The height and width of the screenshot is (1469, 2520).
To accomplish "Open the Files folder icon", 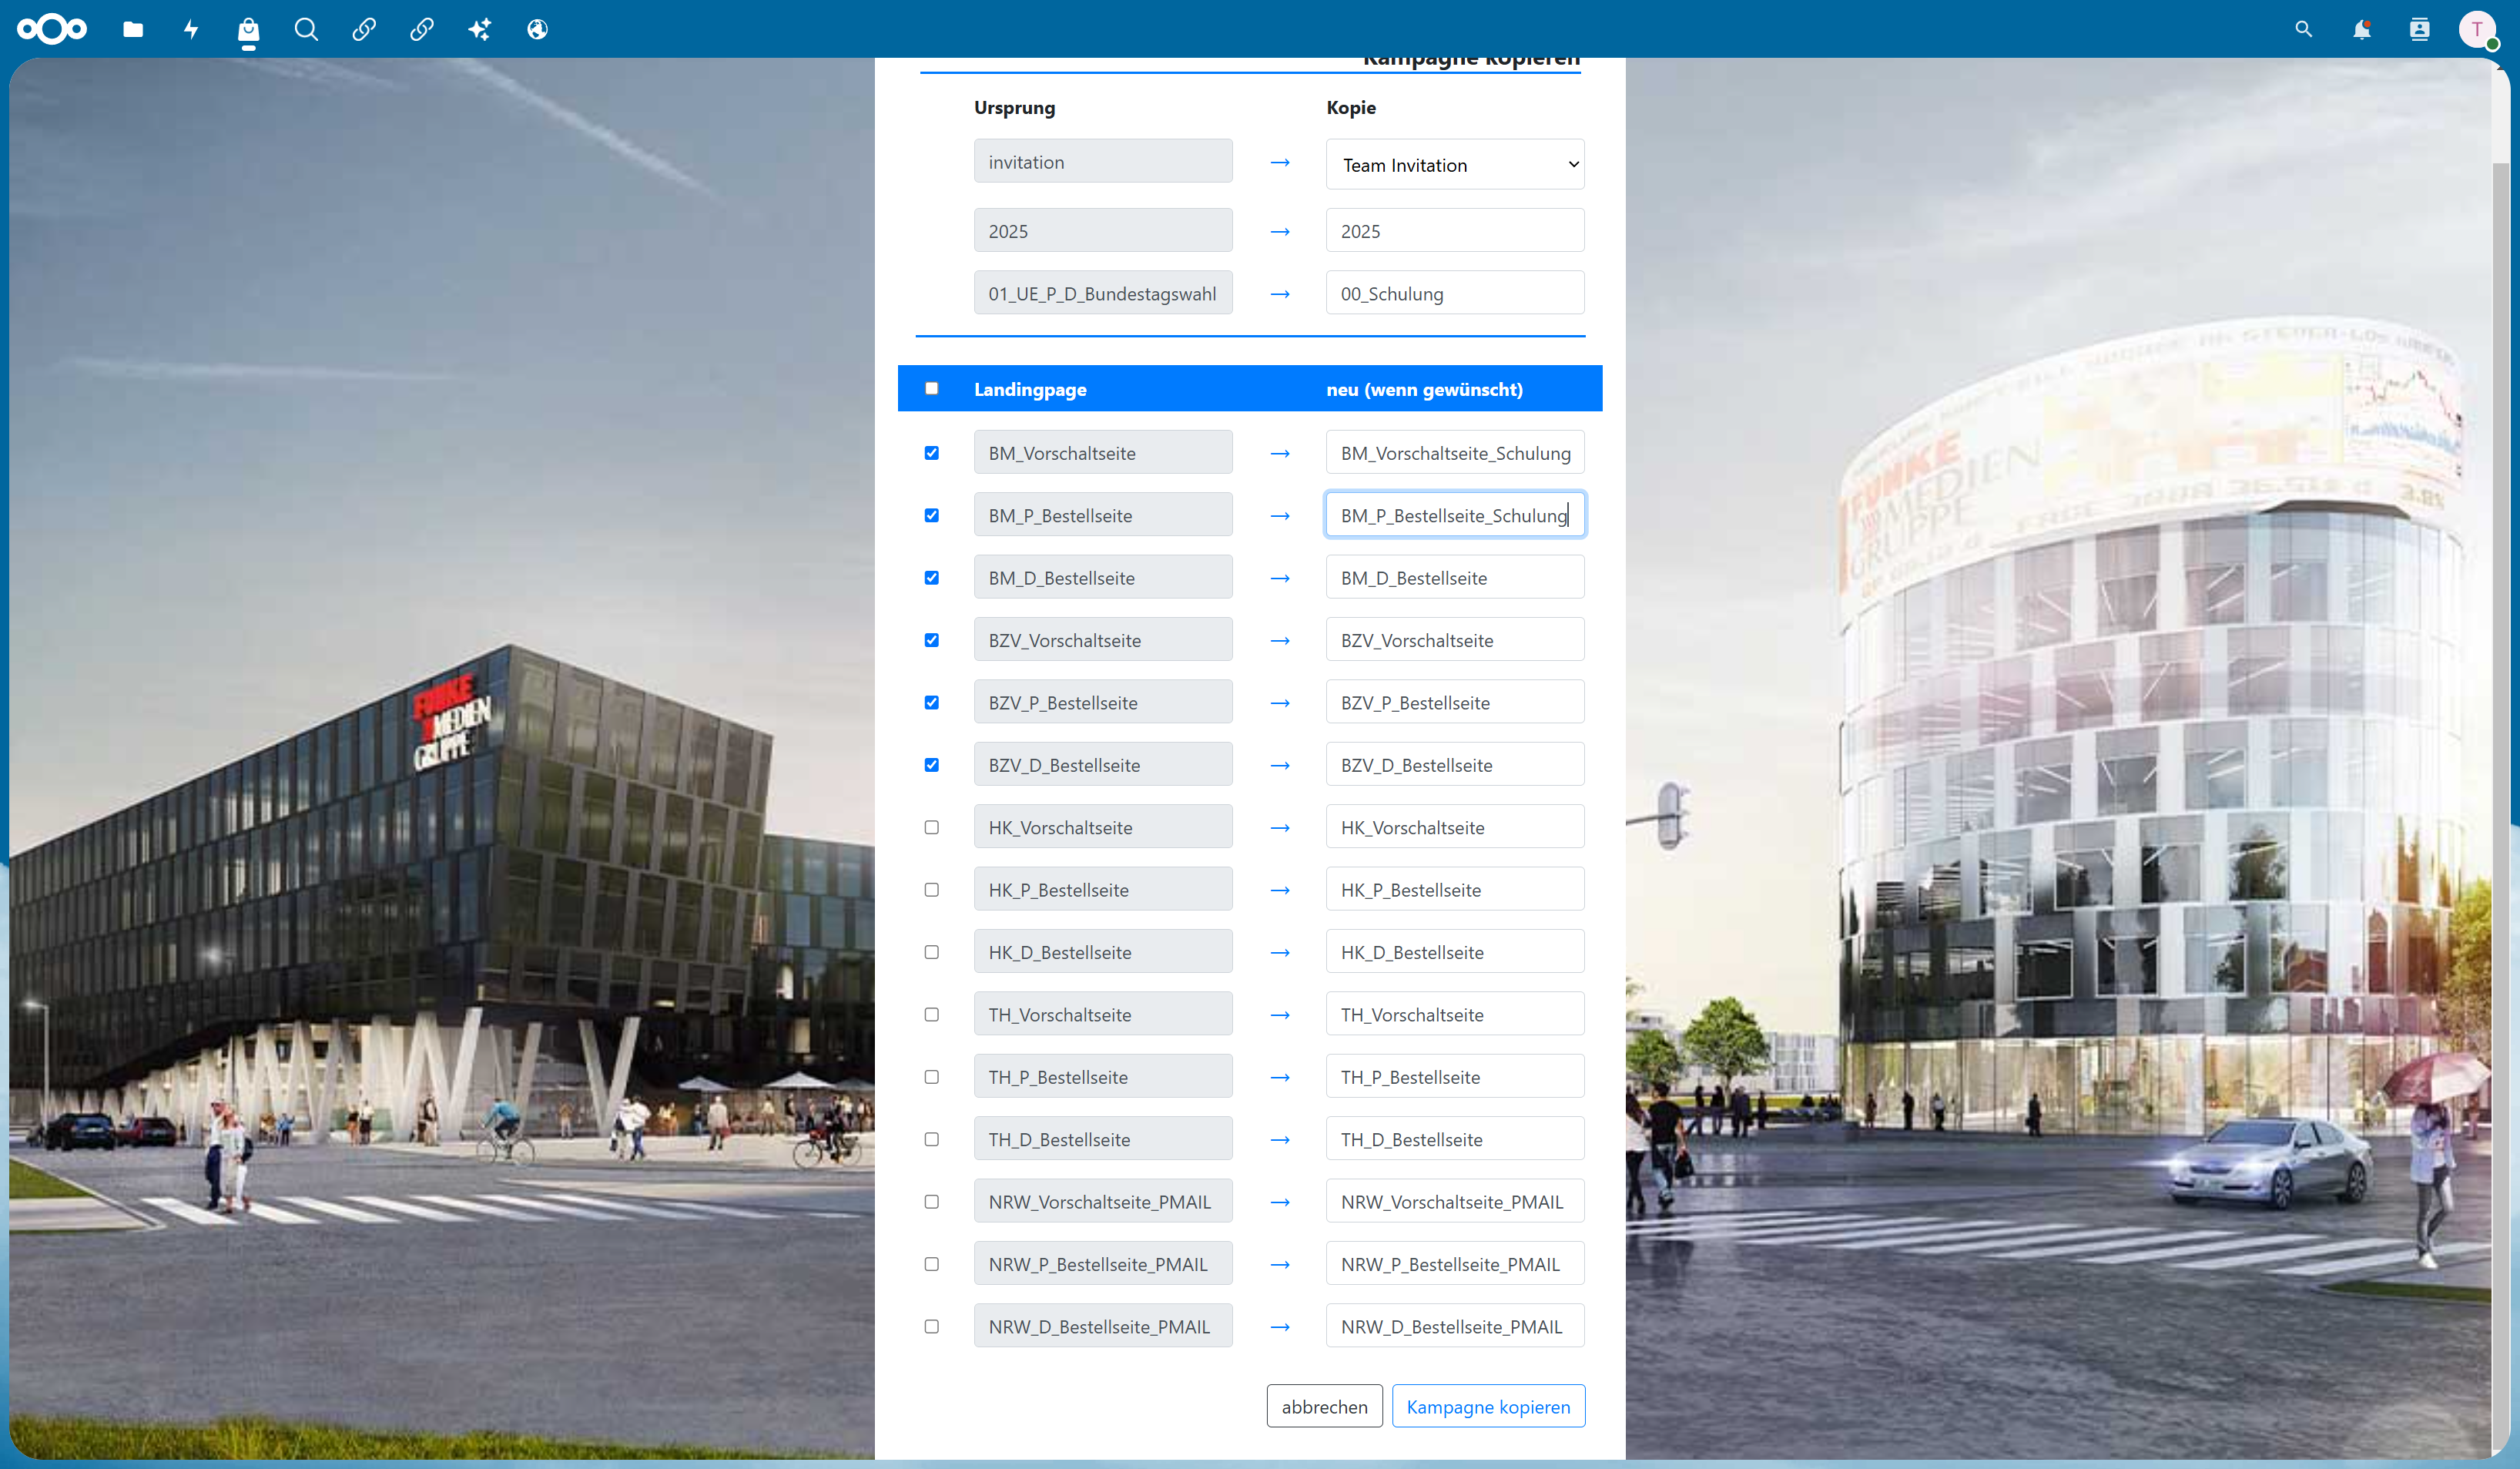I will coord(132,29).
